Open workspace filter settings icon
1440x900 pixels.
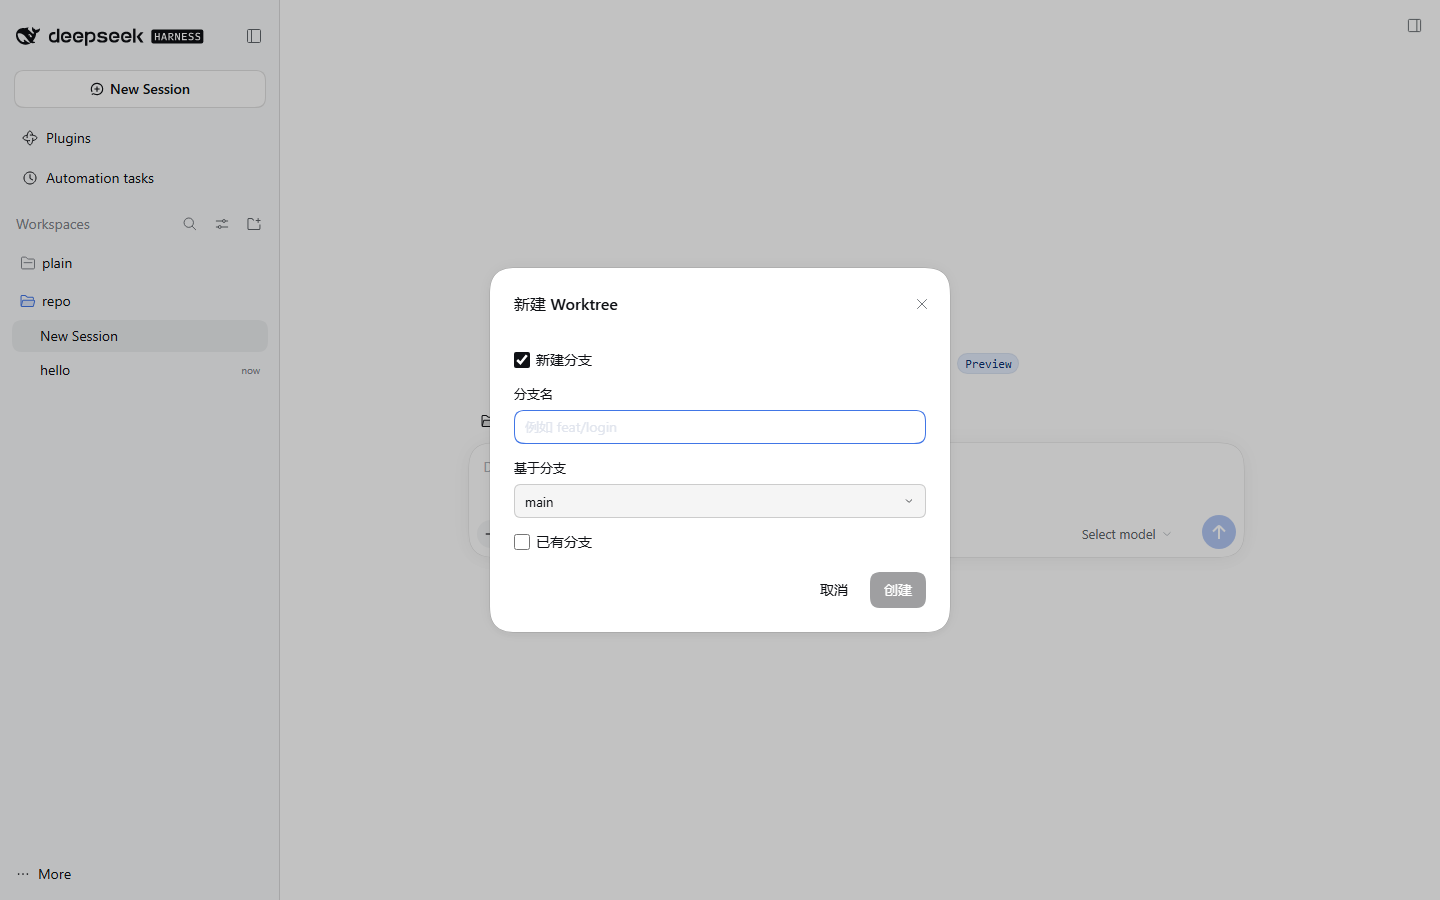[x=222, y=224]
